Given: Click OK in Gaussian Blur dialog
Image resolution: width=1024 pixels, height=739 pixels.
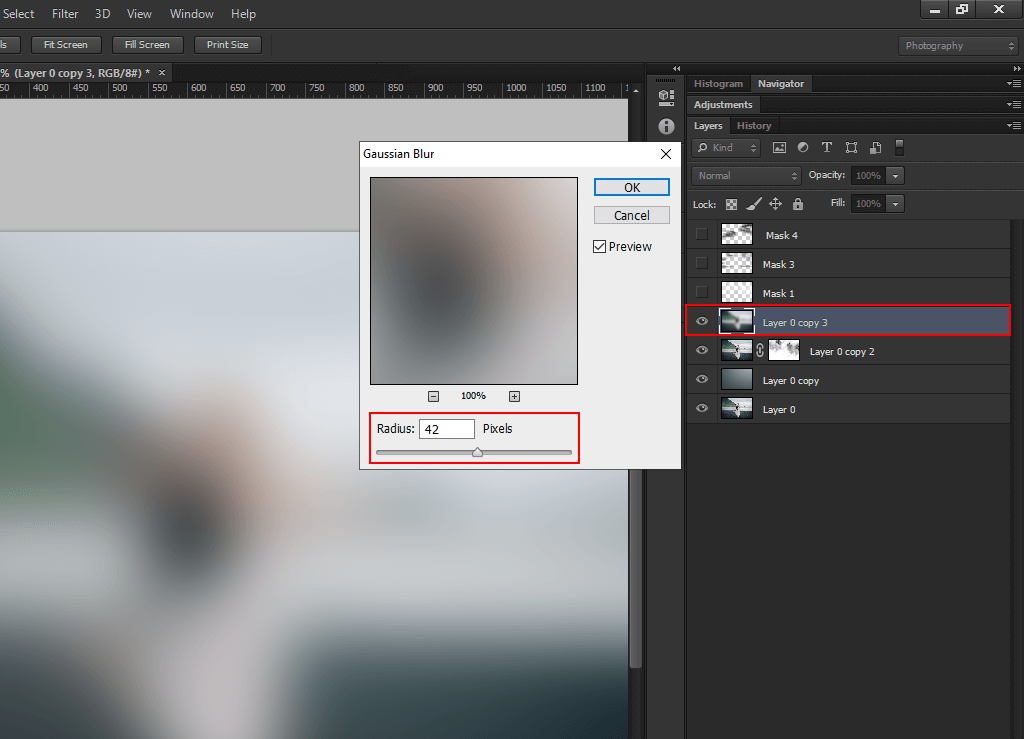Looking at the screenshot, I should click(x=632, y=187).
